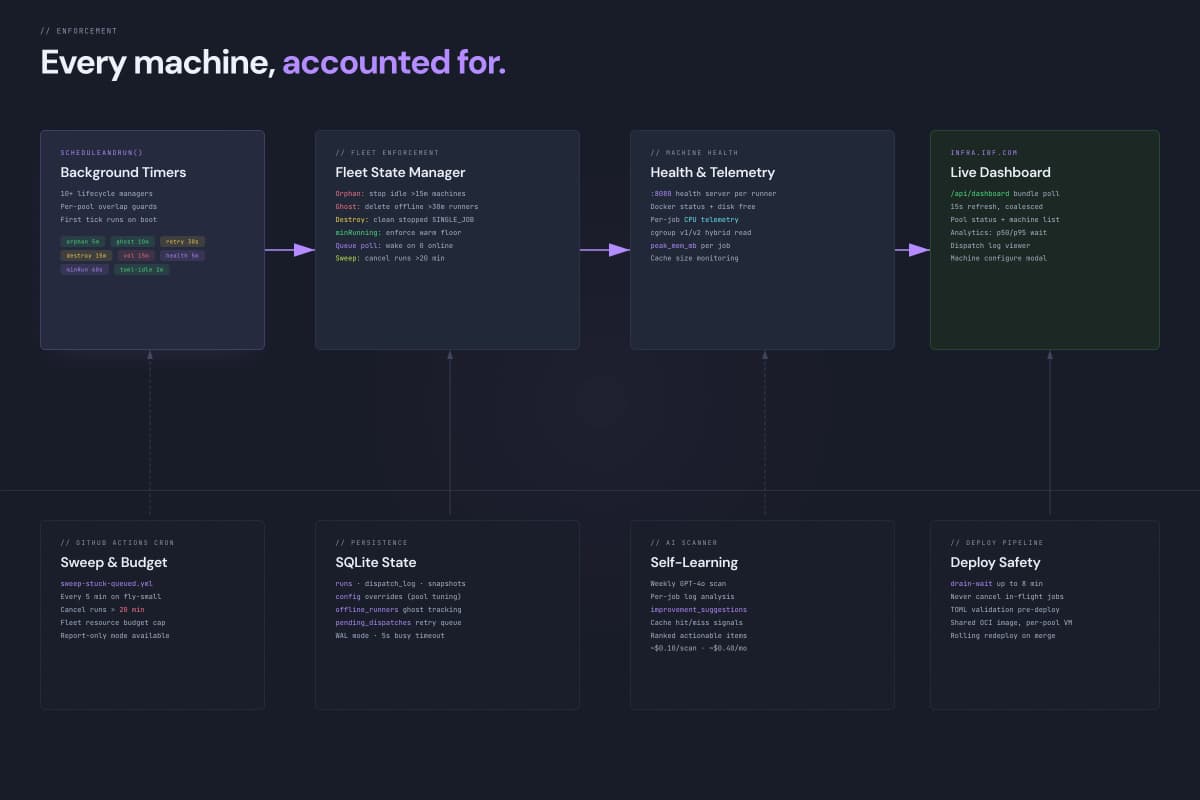1200x800 pixels.
Task: Click the '// FLEET ENFORCEMENT' label
Action: [x=387, y=152]
